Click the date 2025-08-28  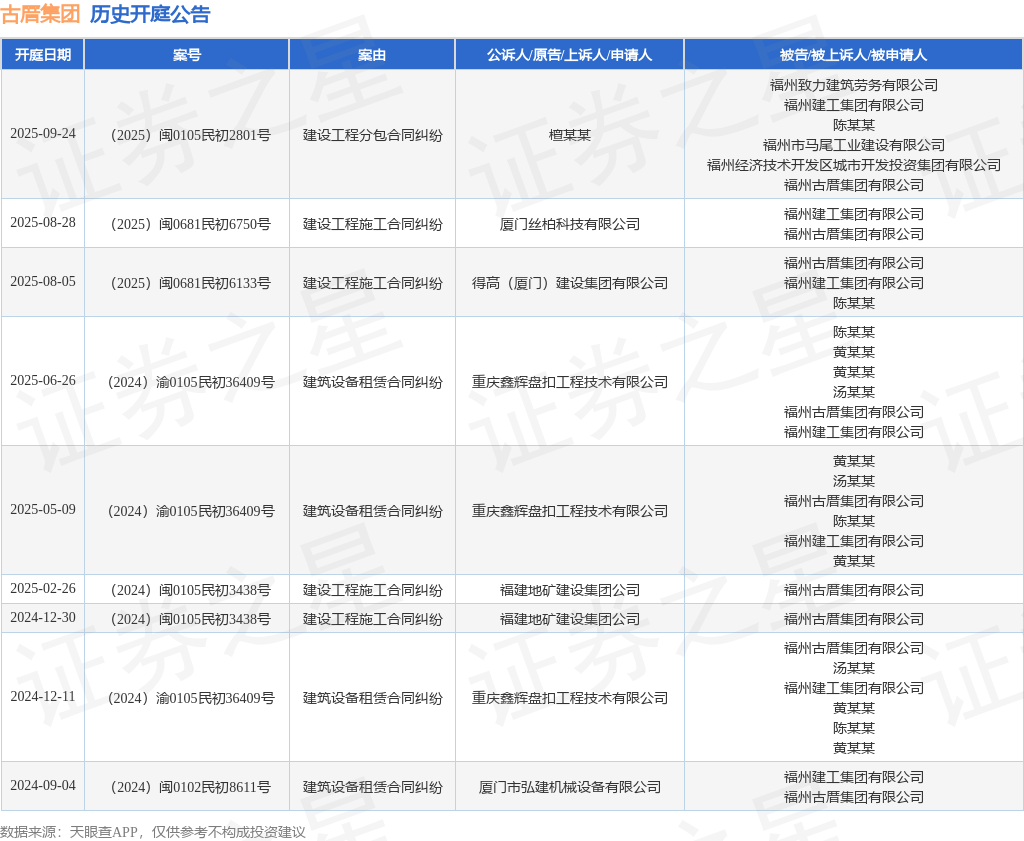(x=43, y=222)
